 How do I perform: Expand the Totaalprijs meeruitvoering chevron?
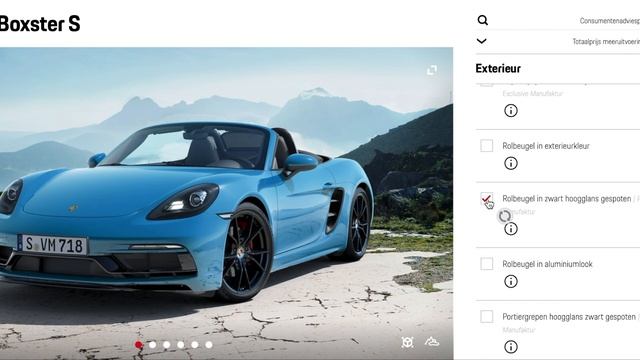click(x=482, y=41)
